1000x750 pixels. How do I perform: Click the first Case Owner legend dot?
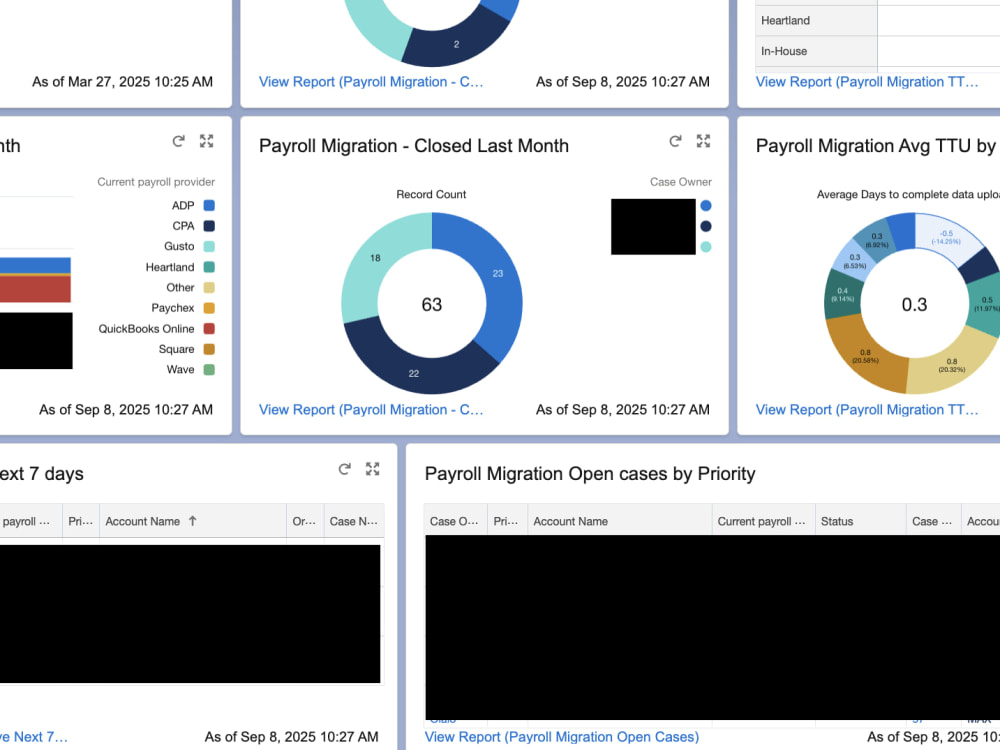[706, 205]
